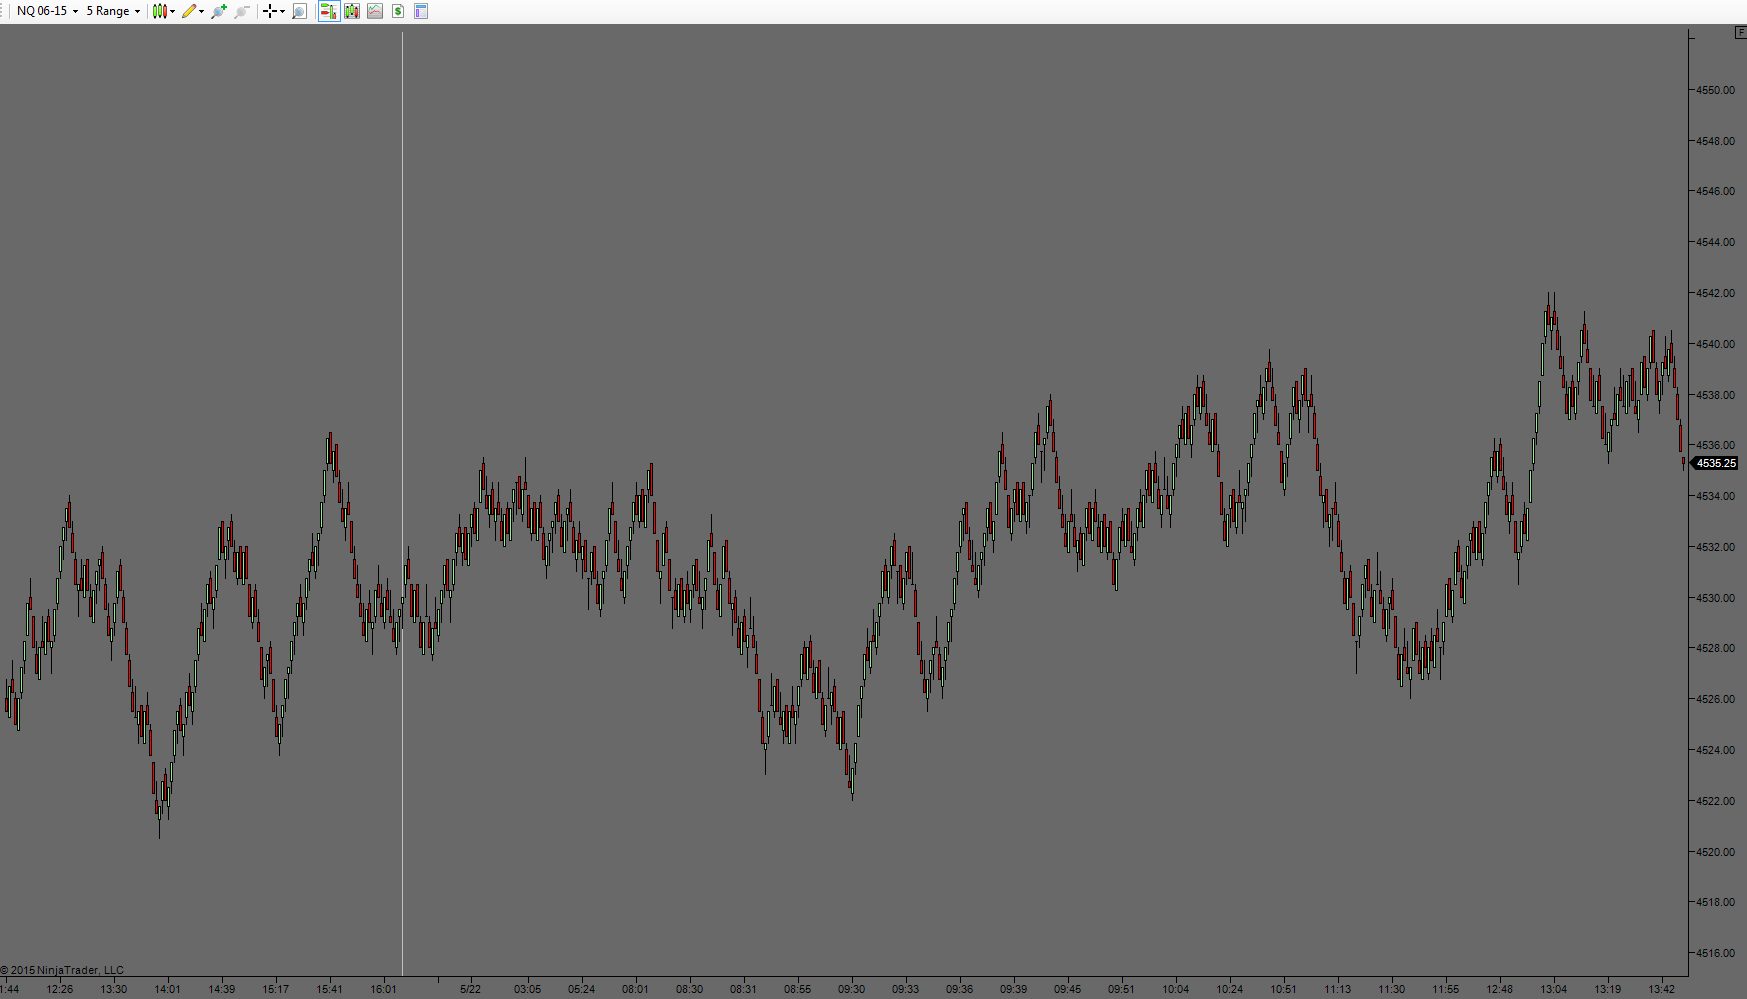This screenshot has height=999, width=1747.
Task: Open chart Properties panel icon
Action: pyautogui.click(x=421, y=11)
